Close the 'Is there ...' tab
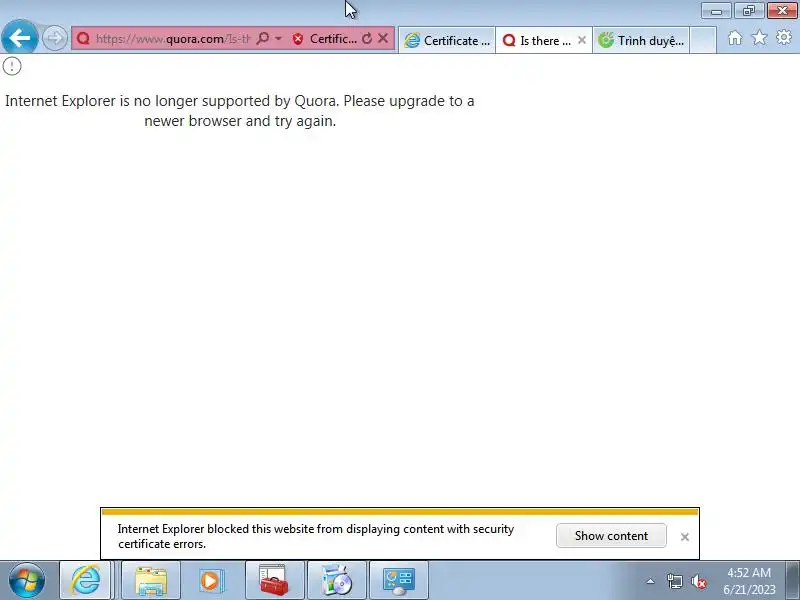Image resolution: width=800 pixels, height=600 pixels. [x=582, y=40]
